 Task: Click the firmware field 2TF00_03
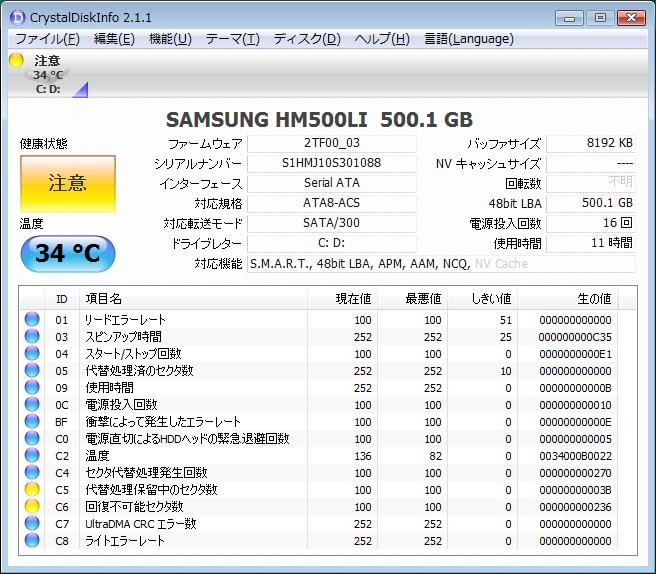(332, 144)
